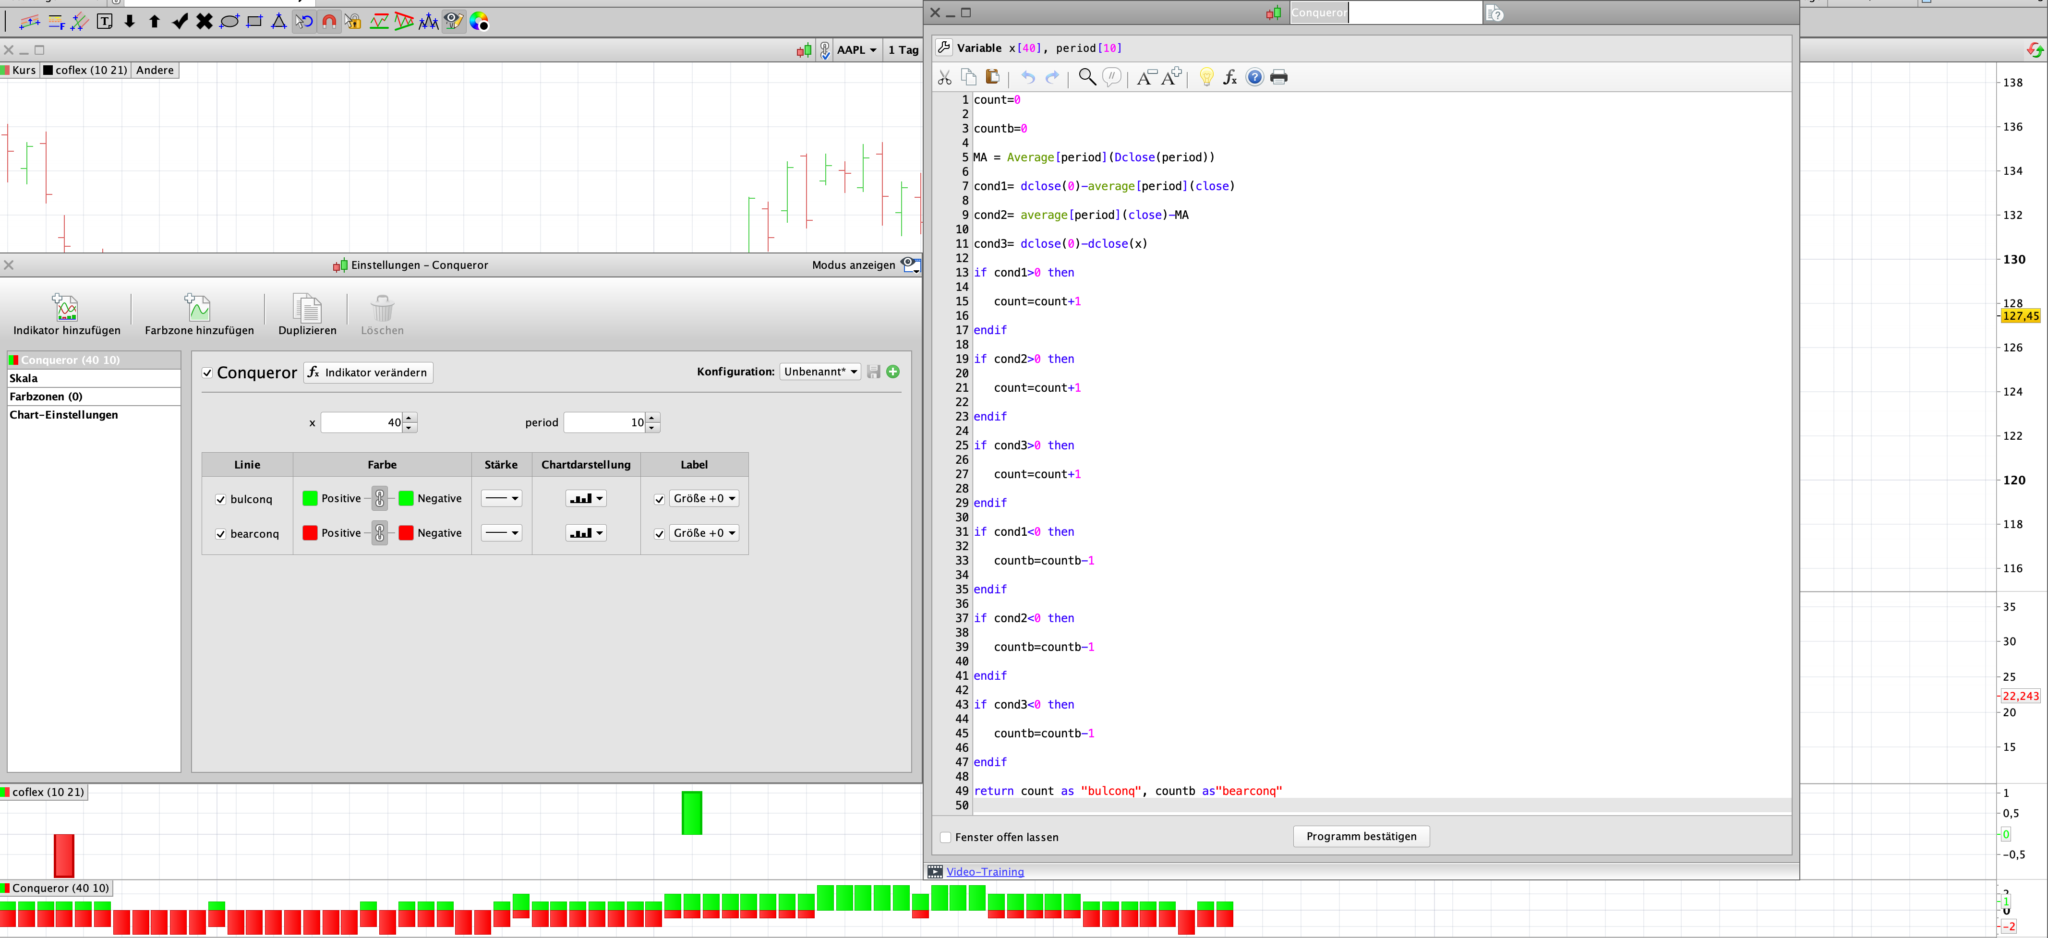
Task: Select the magnet snap tool
Action: click(x=328, y=21)
